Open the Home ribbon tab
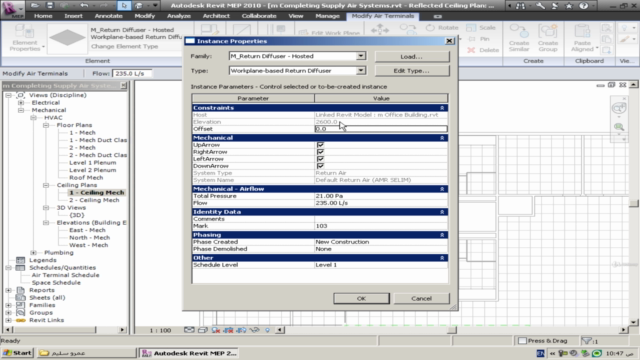640x360 pixels. click(43, 16)
